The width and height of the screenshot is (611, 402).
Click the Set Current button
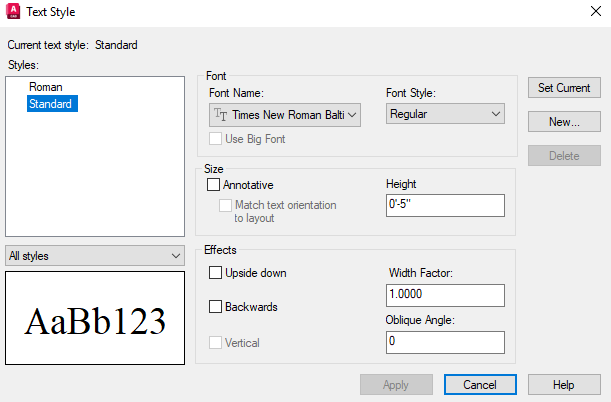pyautogui.click(x=564, y=88)
